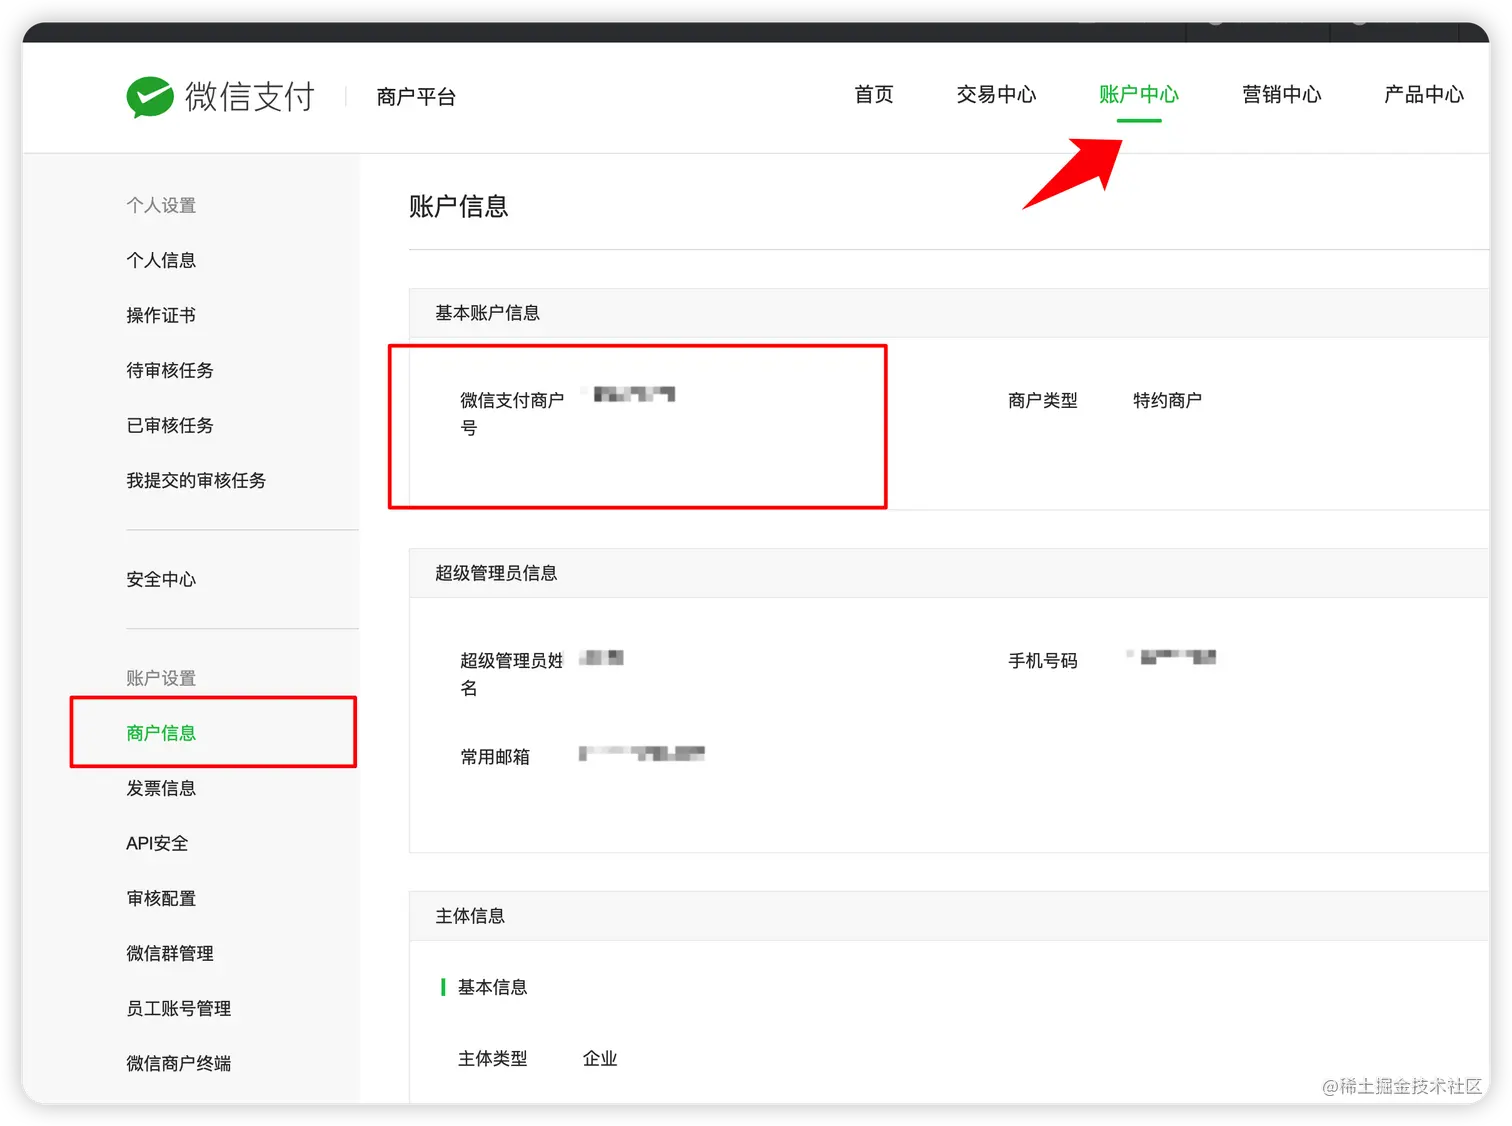Click the 商户平台 header text
Image resolution: width=1512 pixels, height=1126 pixels.
[416, 97]
